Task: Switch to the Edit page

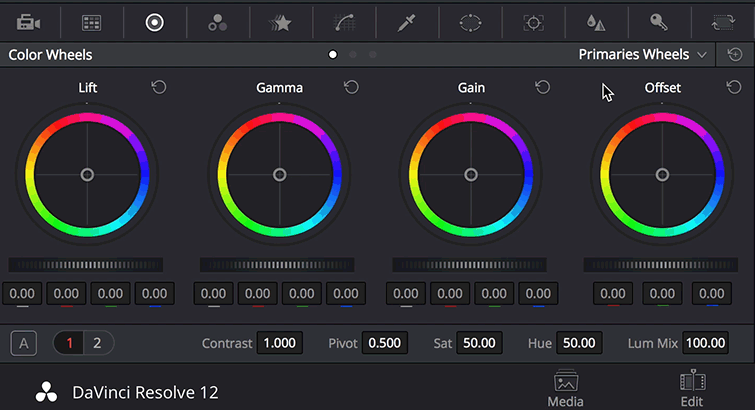Action: (692, 389)
